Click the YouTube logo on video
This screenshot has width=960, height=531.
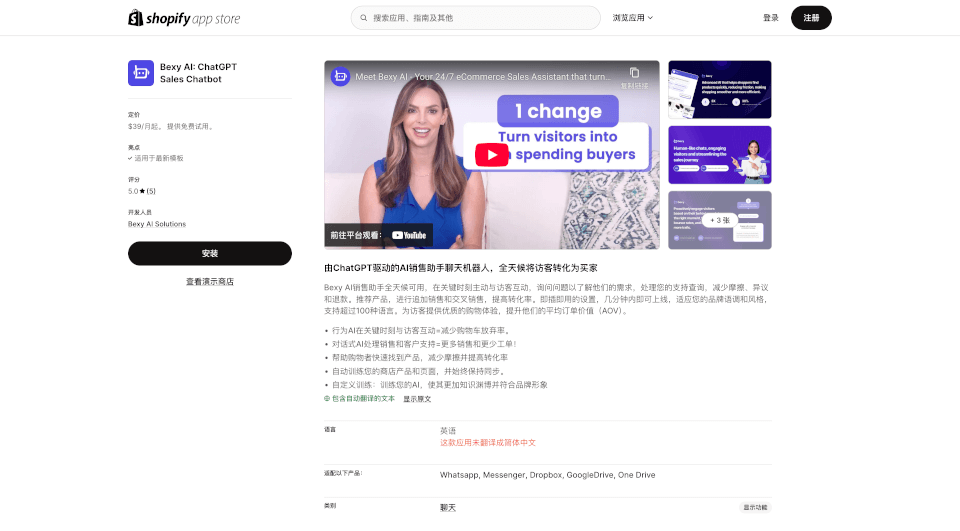click(409, 235)
